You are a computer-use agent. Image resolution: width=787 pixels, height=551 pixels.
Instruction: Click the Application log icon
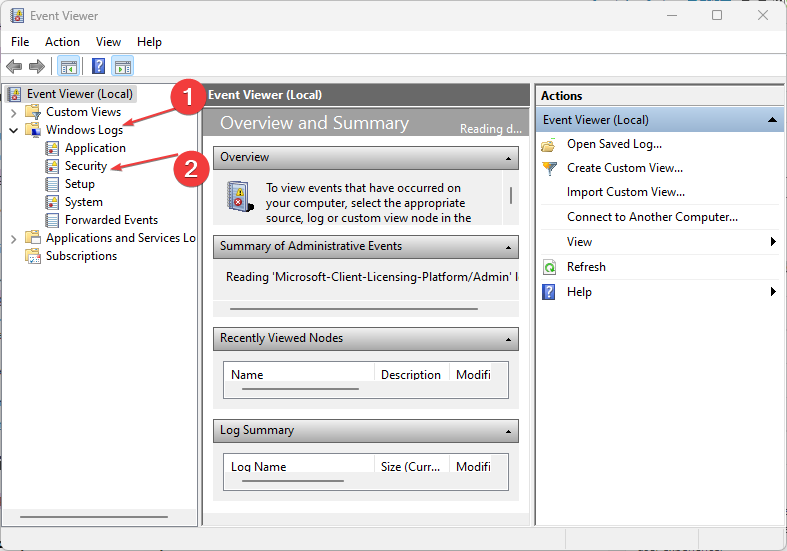[x=52, y=148]
